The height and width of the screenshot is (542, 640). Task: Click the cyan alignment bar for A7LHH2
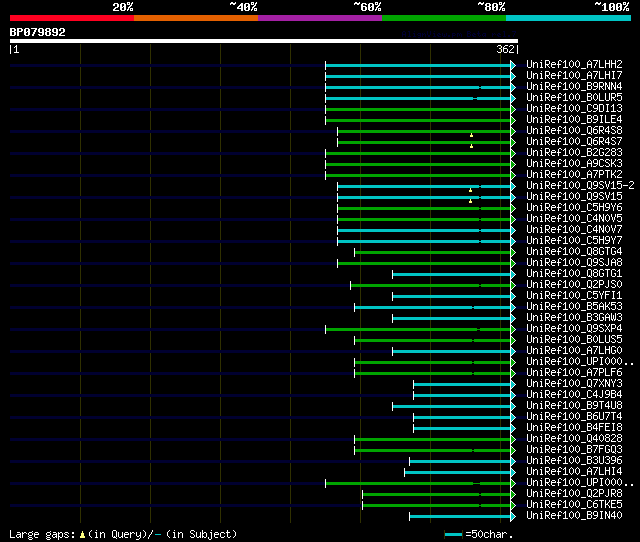418,65
